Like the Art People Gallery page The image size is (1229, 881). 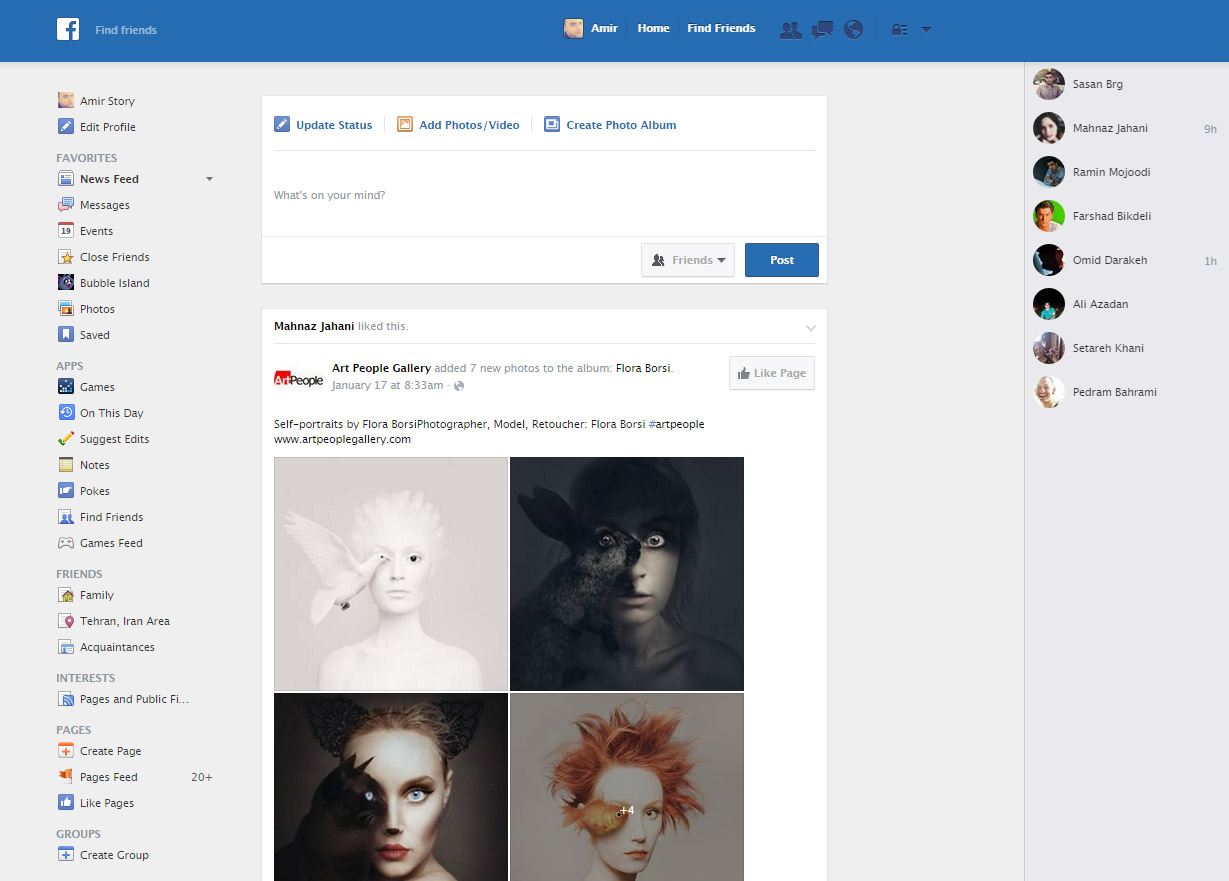[771, 372]
